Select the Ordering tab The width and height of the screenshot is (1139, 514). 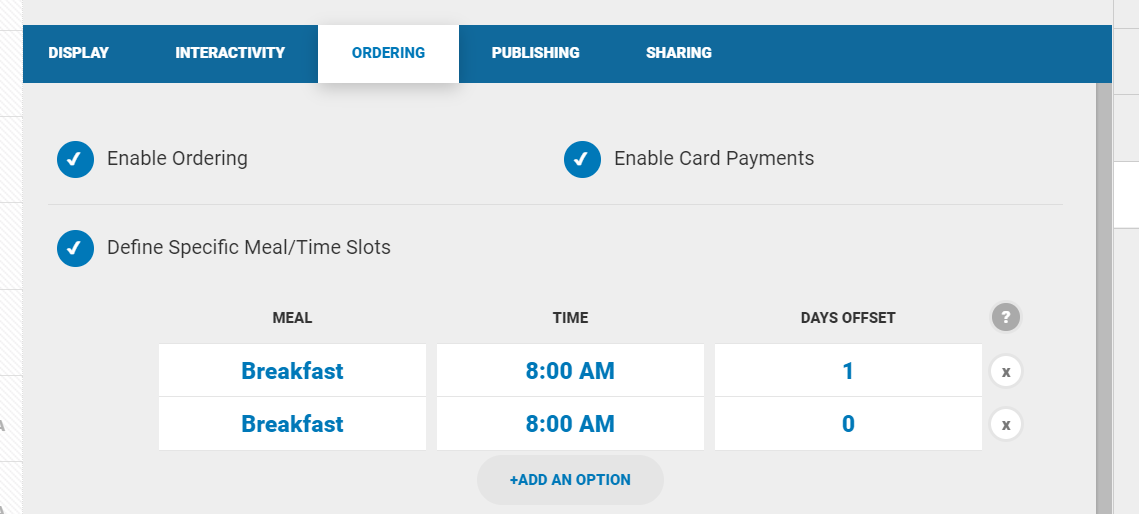pos(388,53)
